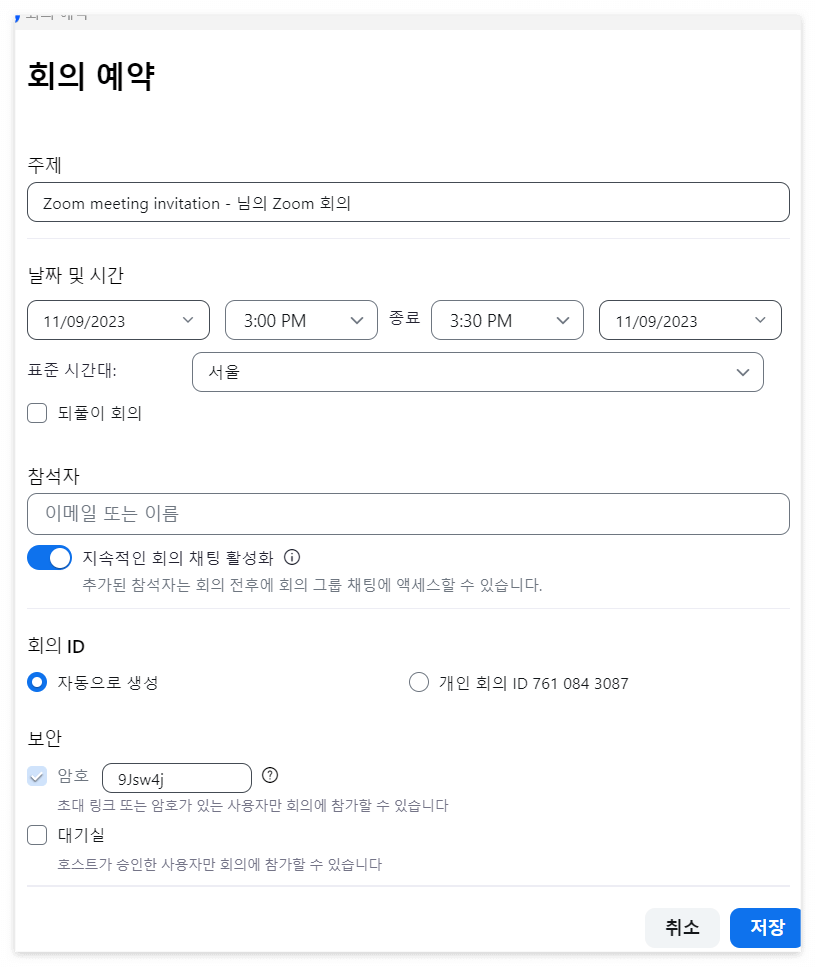Open the start date 11/09/2023 dropdown
816x967 pixels.
point(118,320)
